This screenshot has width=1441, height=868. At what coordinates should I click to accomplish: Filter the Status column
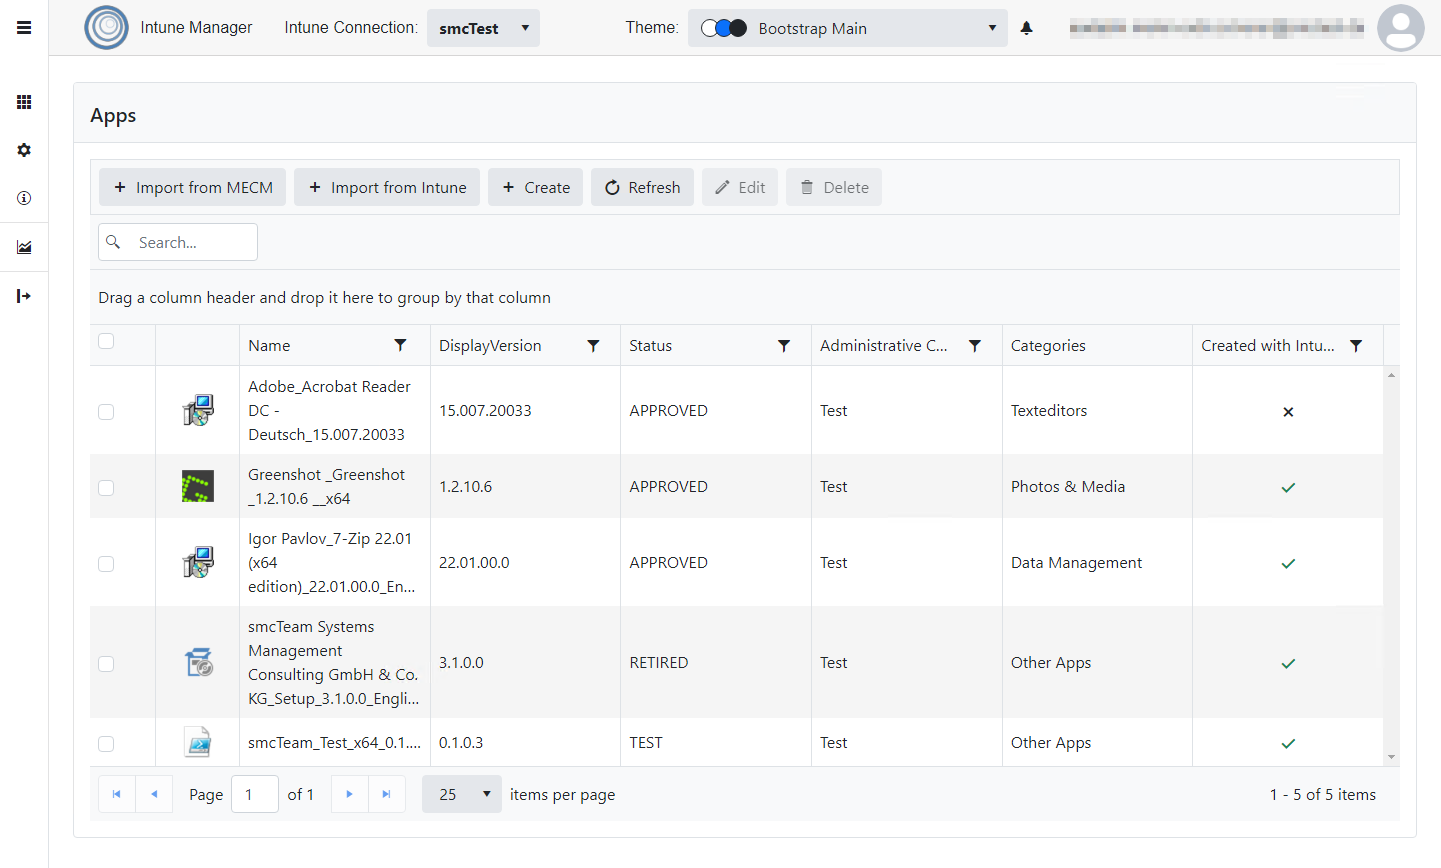(784, 345)
